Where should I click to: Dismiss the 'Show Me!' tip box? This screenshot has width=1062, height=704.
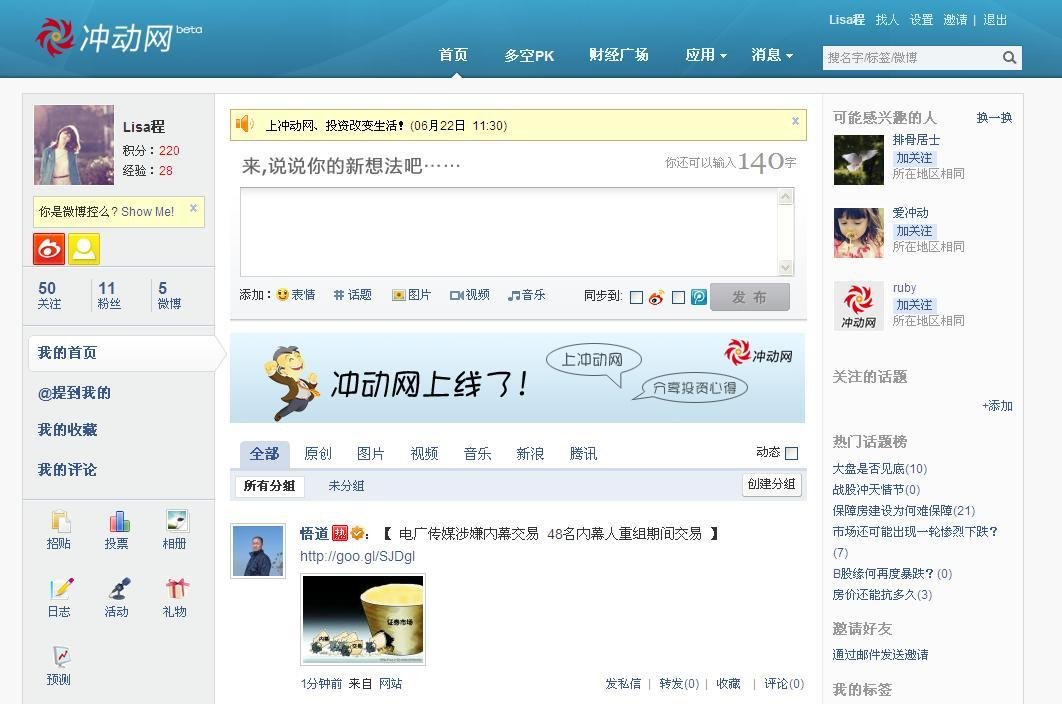(x=193, y=208)
